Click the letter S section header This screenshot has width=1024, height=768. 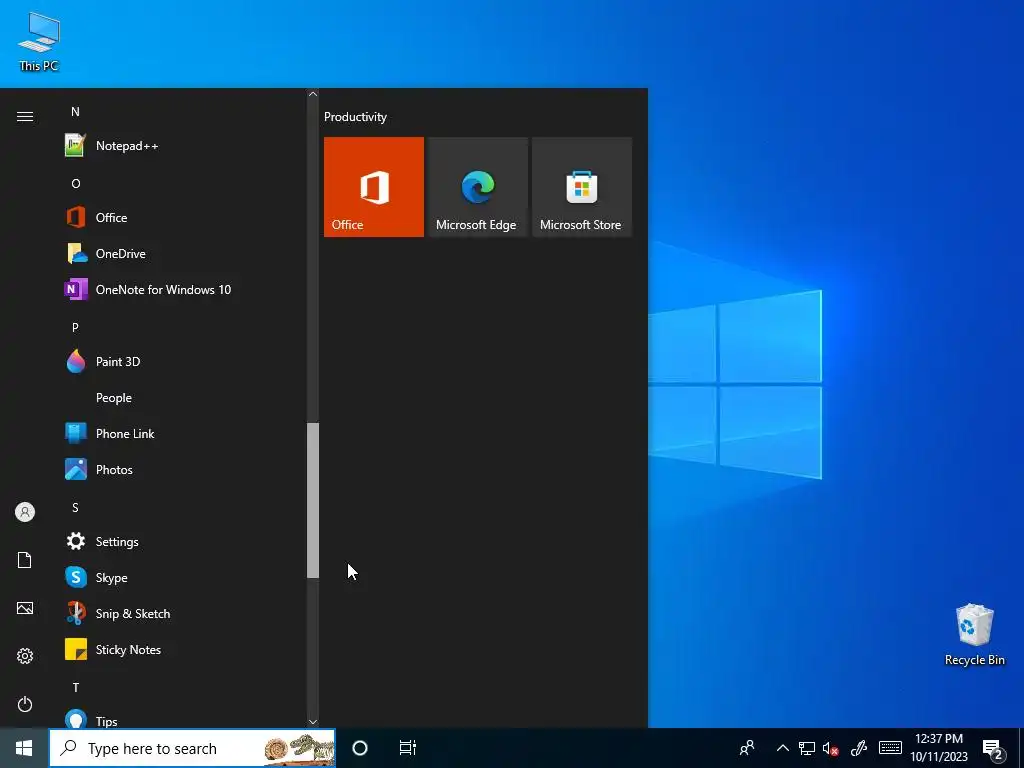(75, 507)
